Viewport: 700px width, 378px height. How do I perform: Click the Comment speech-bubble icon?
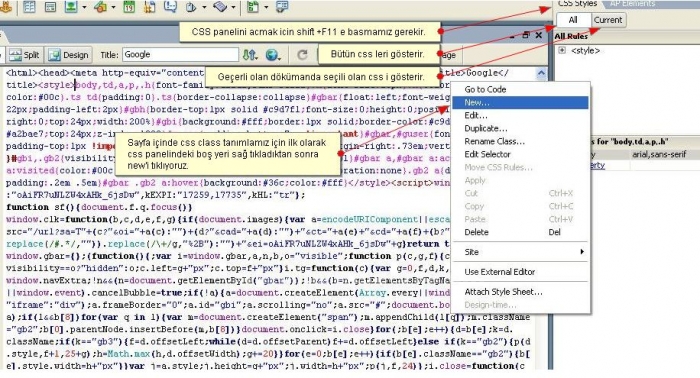[x=170, y=6]
